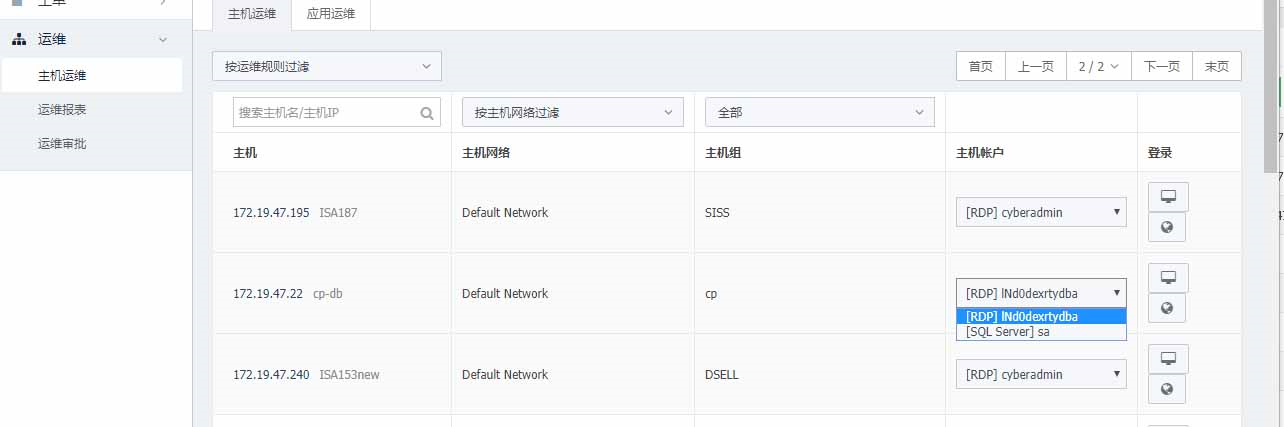
Task: Open the 按主机网络过滤 dropdown
Action: pos(573,112)
